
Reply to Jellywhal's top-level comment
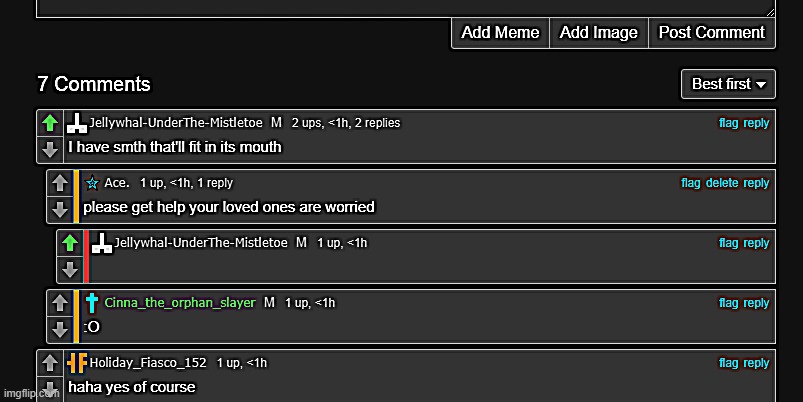click(x=757, y=123)
